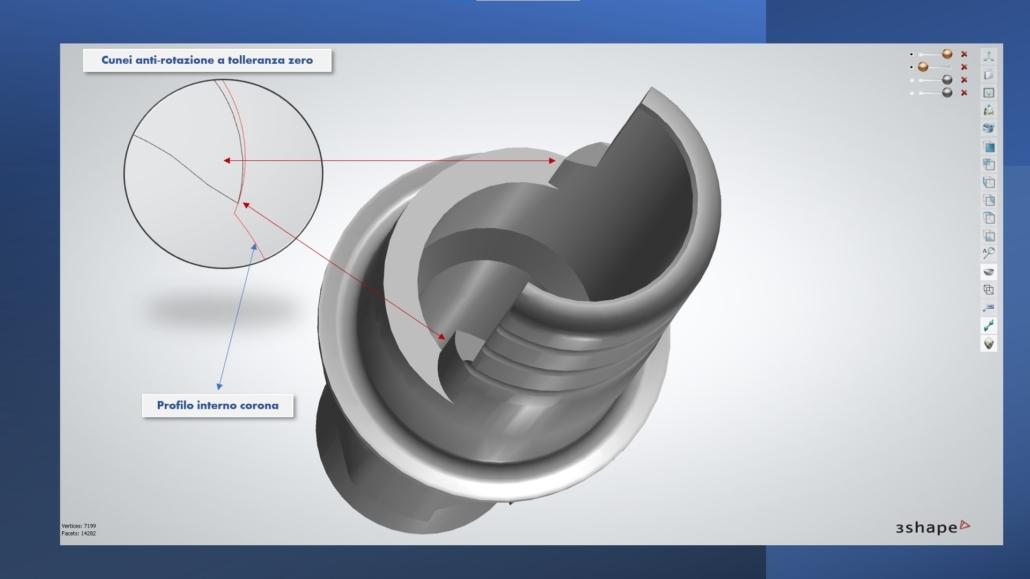
Task: Click the shield-shaped icon at toolbar bottom
Action: click(988, 343)
